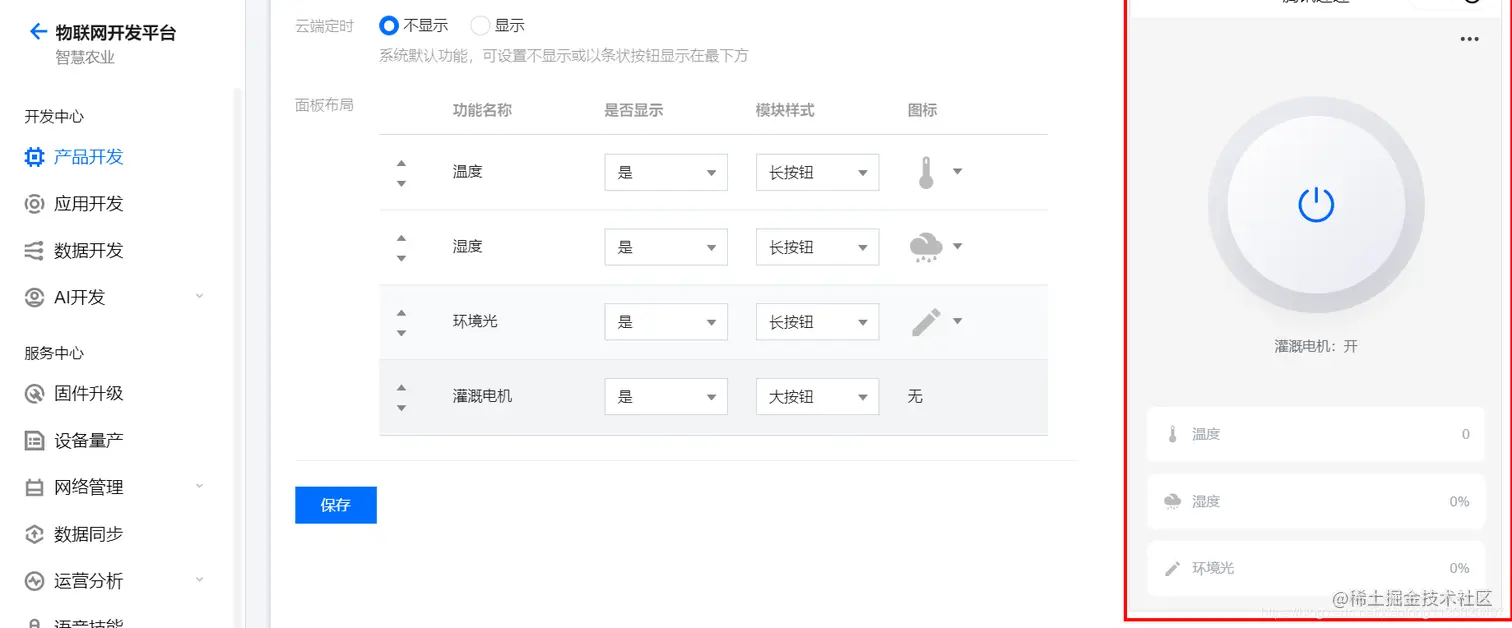
Task: Open 模块样式 dropdown for 环境光
Action: click(817, 322)
